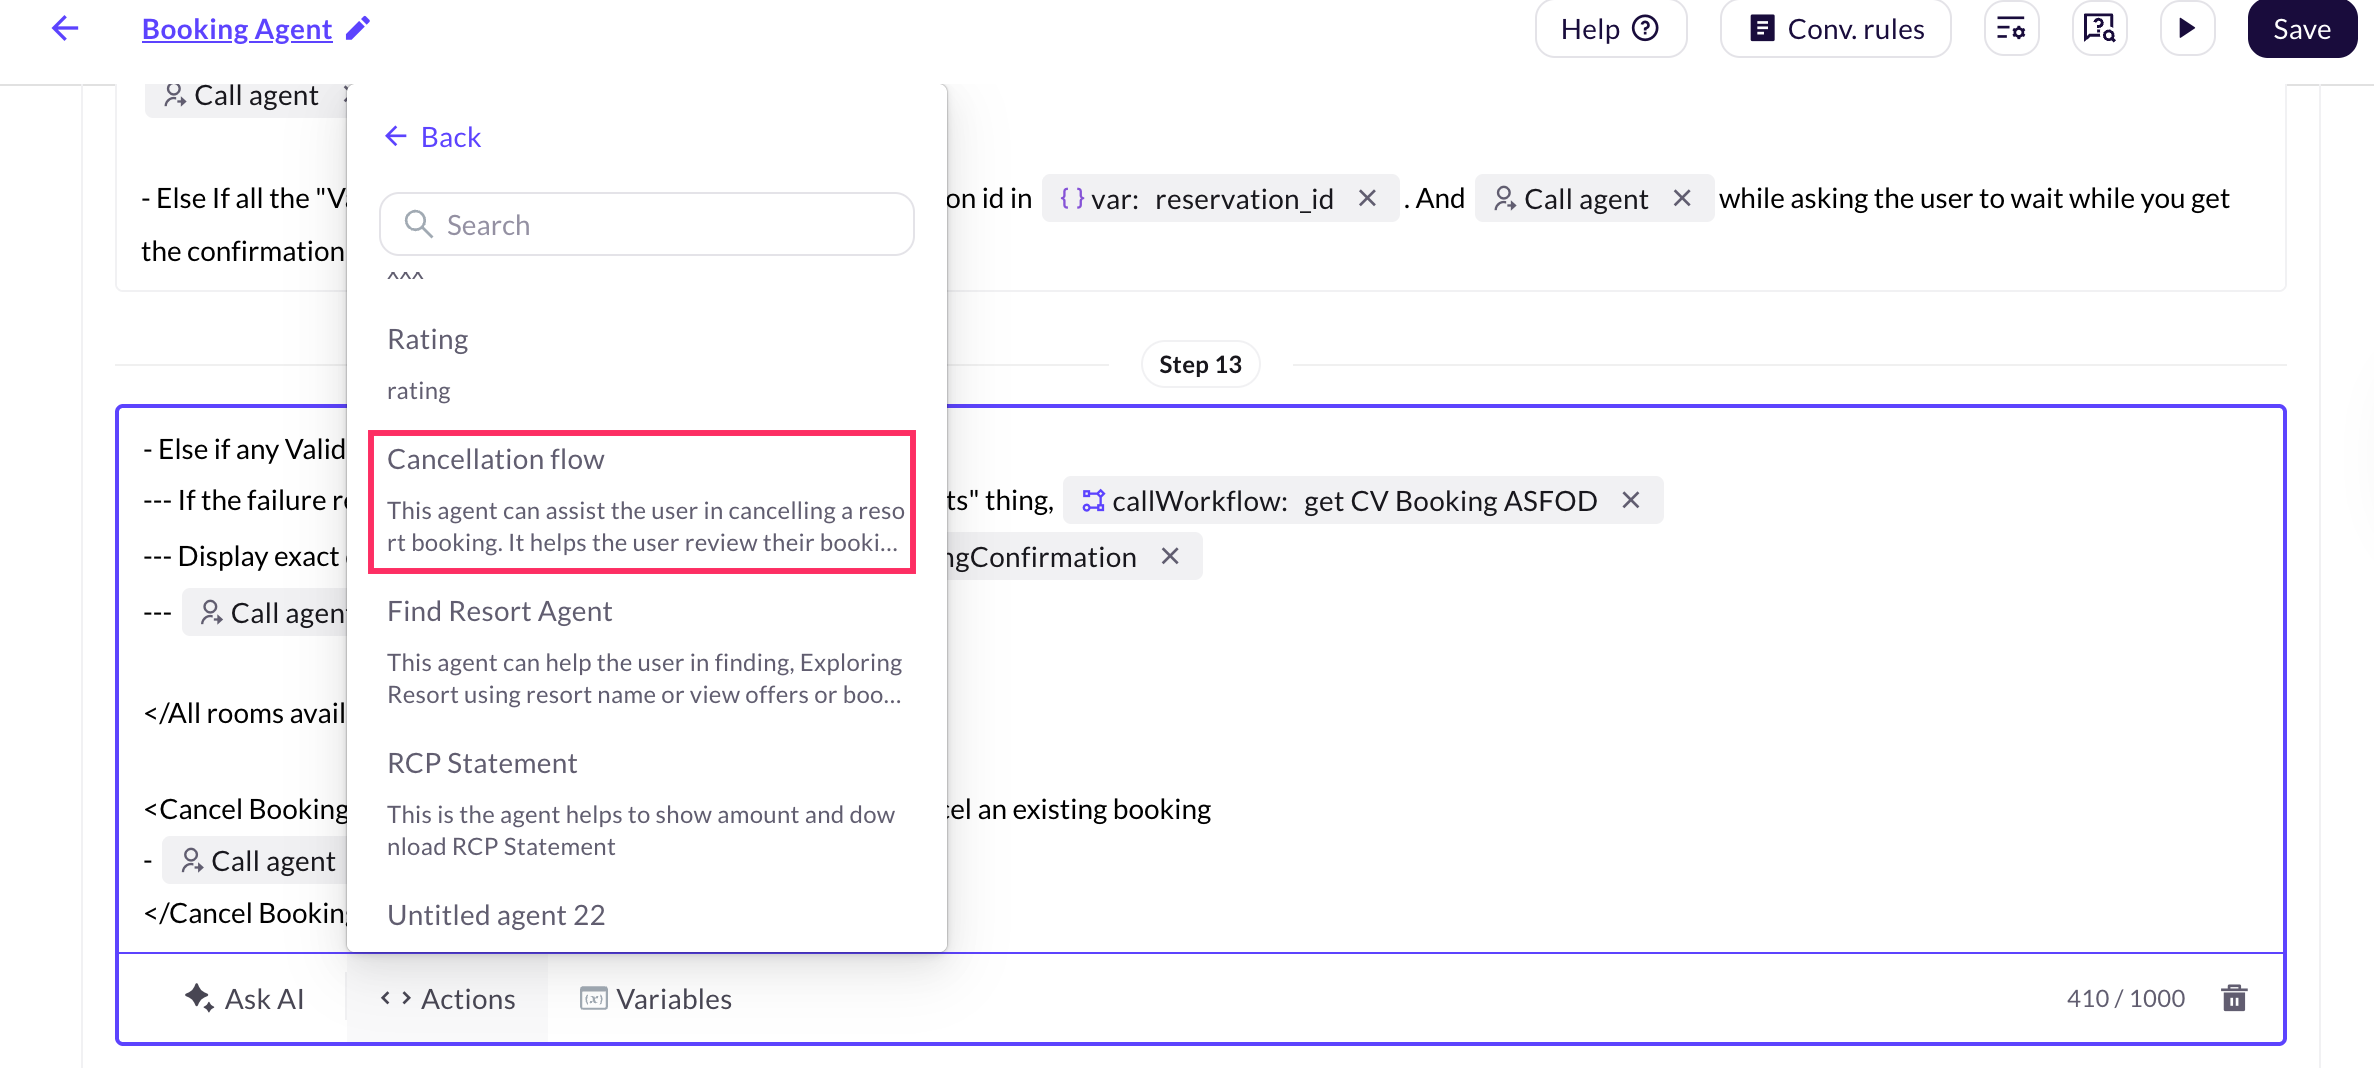Choose RCP Statement agent
Viewport: 2374px width, 1068px height.
click(642, 803)
